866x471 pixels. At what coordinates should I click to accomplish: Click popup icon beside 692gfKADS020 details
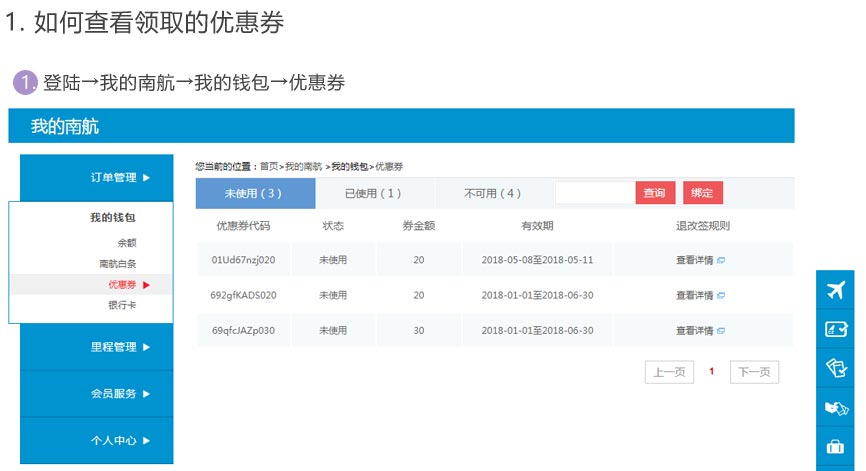pos(720,295)
